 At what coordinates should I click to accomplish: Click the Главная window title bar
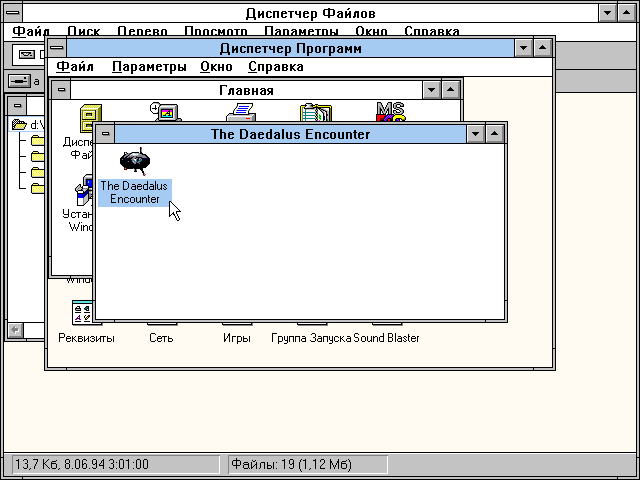pos(246,90)
